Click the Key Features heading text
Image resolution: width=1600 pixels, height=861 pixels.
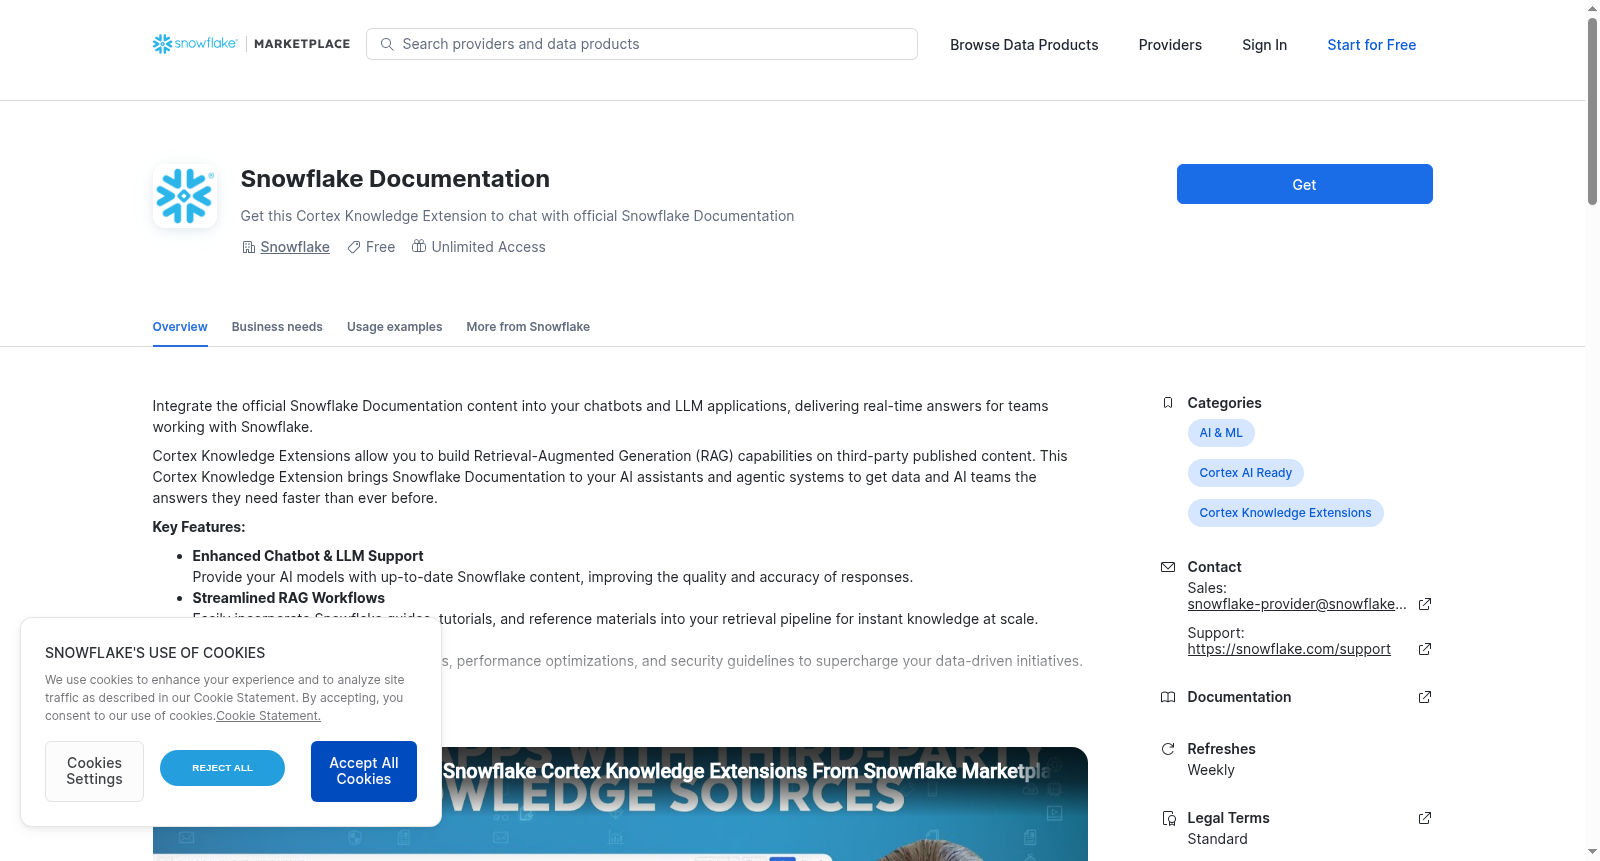198,527
